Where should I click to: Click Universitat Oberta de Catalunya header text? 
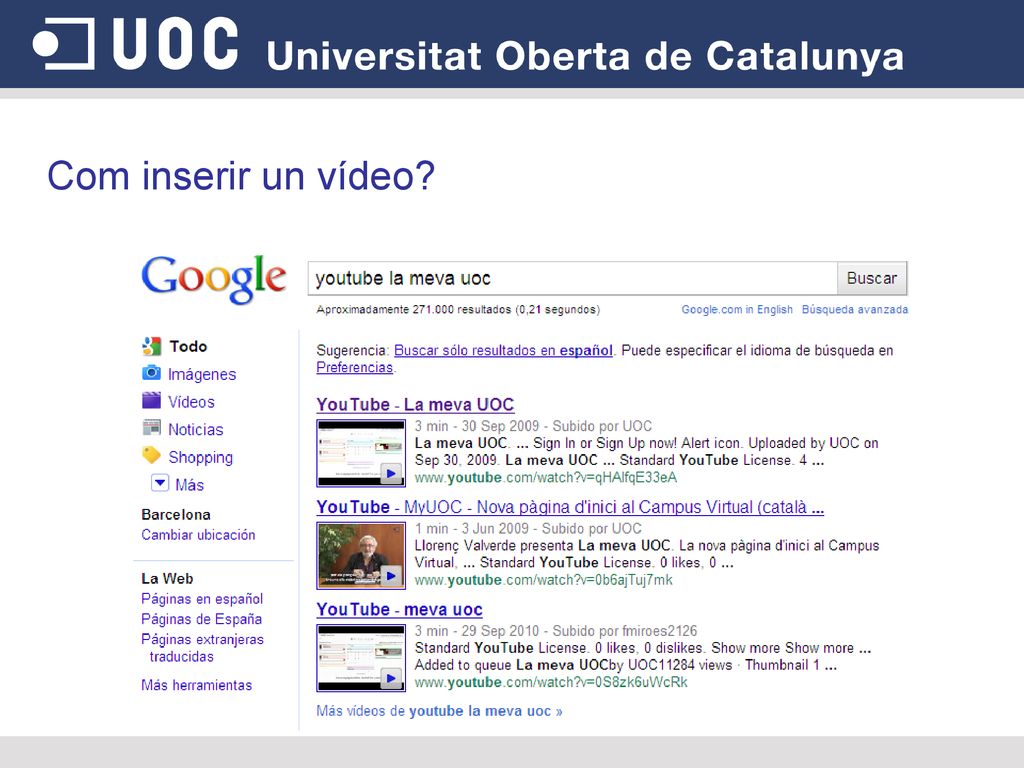tap(585, 56)
